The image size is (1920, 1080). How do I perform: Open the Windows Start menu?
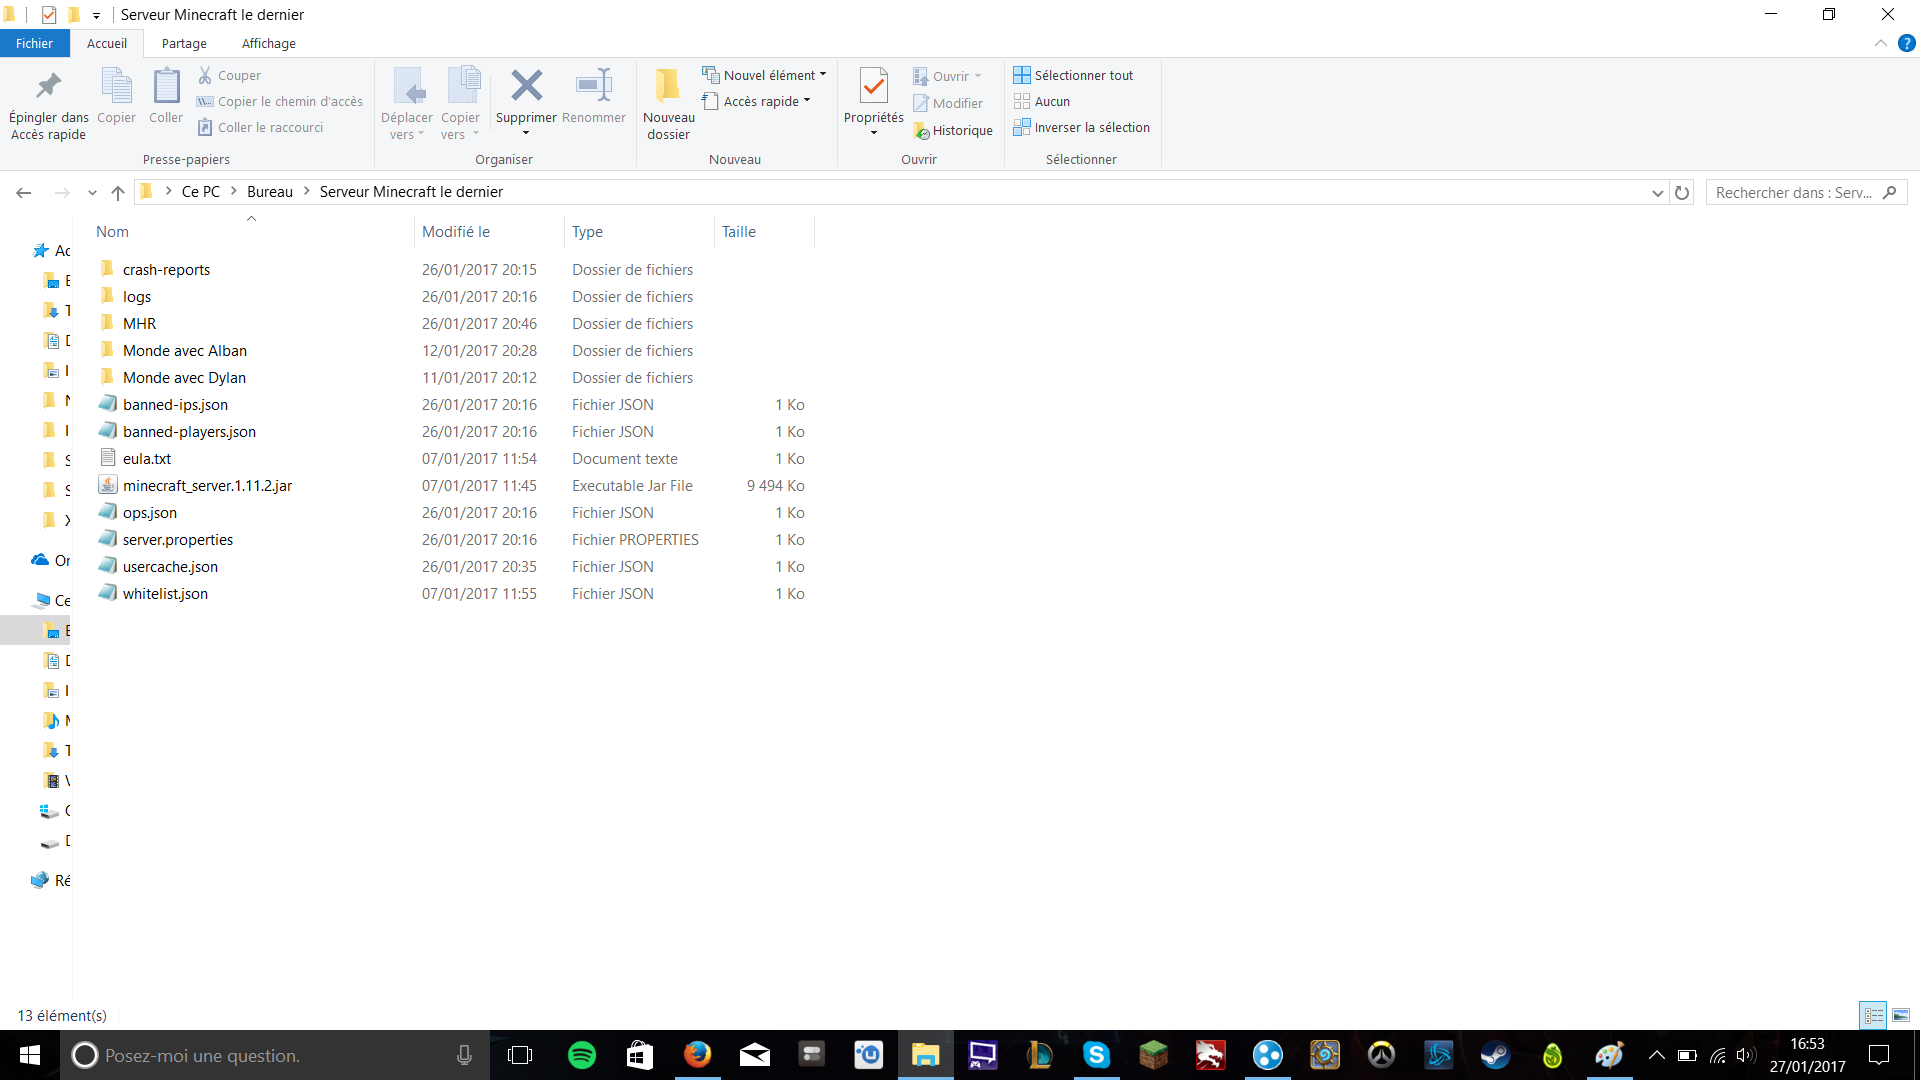[30, 1055]
